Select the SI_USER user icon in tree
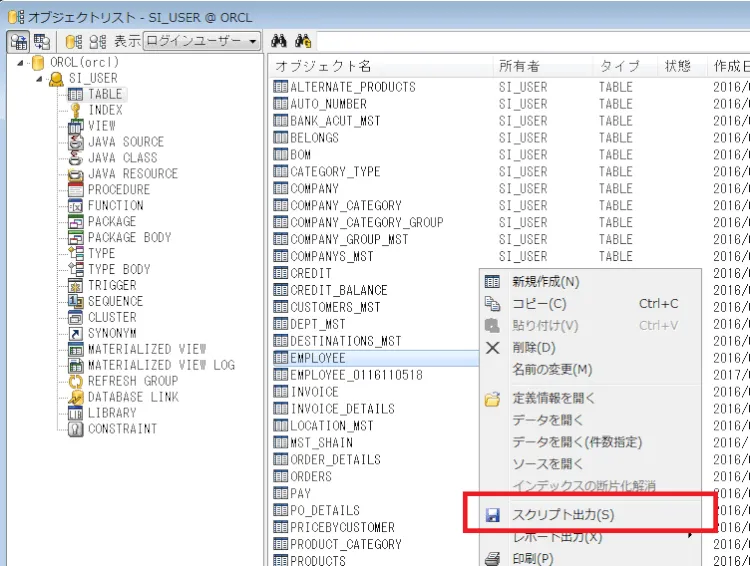 click(x=56, y=78)
